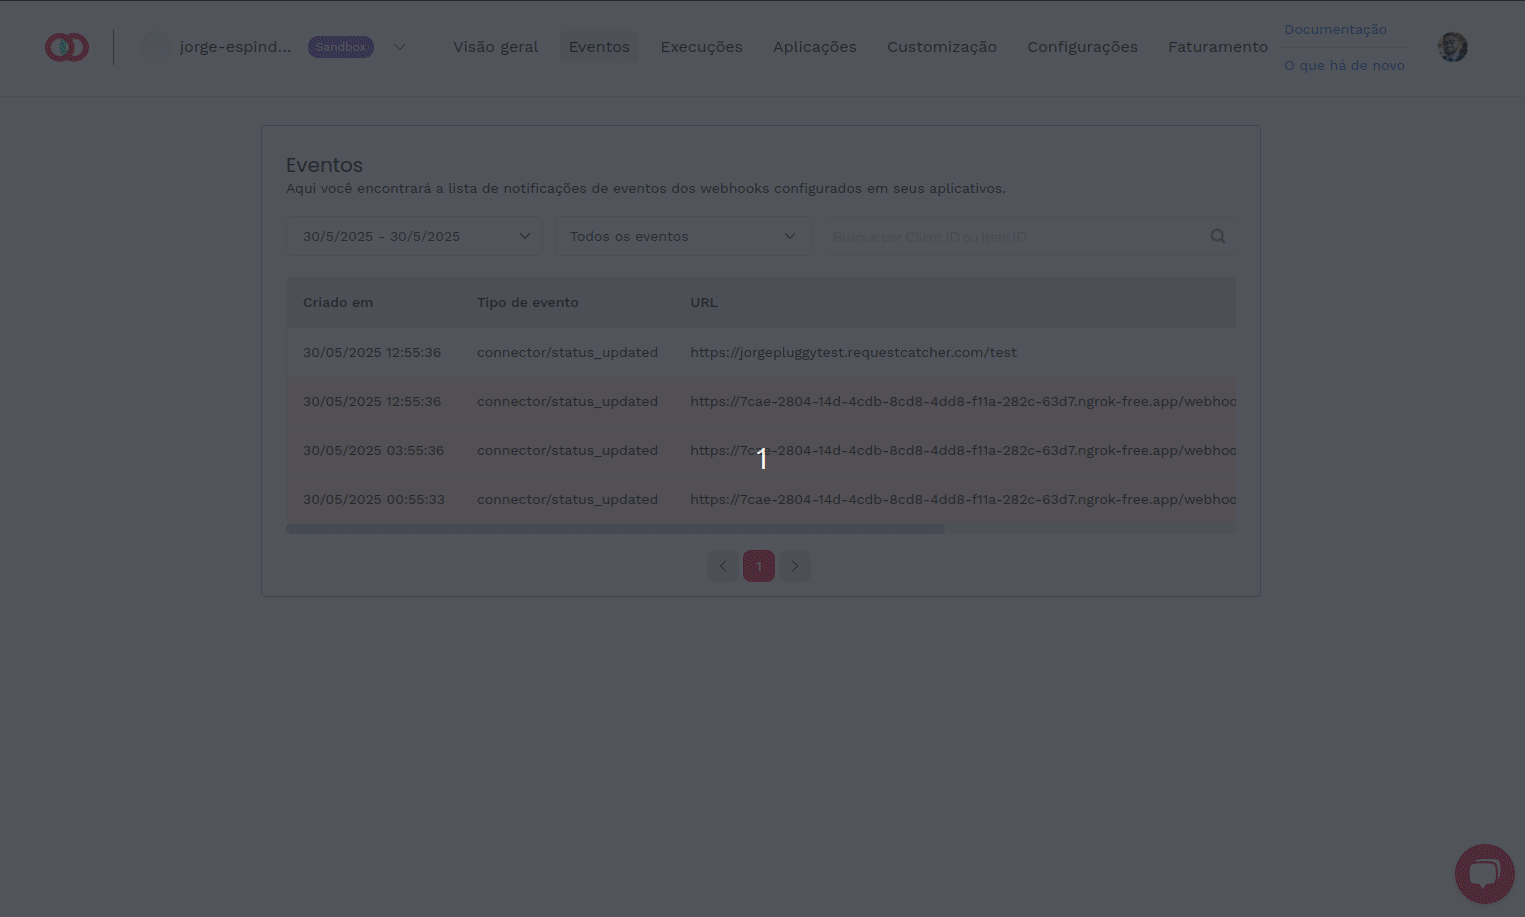1525x917 pixels.
Task: Open the Faturamento tab
Action: click(1217, 47)
